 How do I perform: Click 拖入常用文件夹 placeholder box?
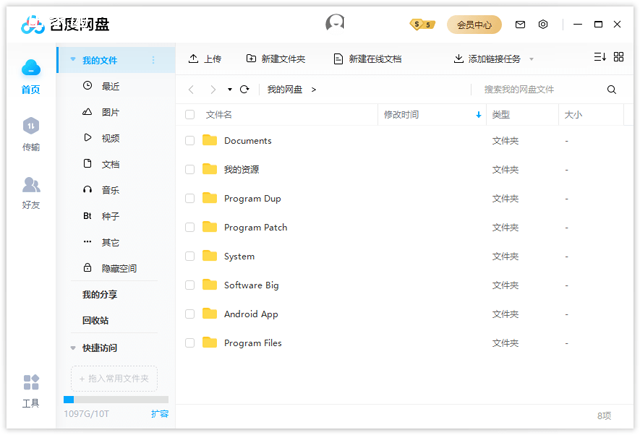[114, 379]
